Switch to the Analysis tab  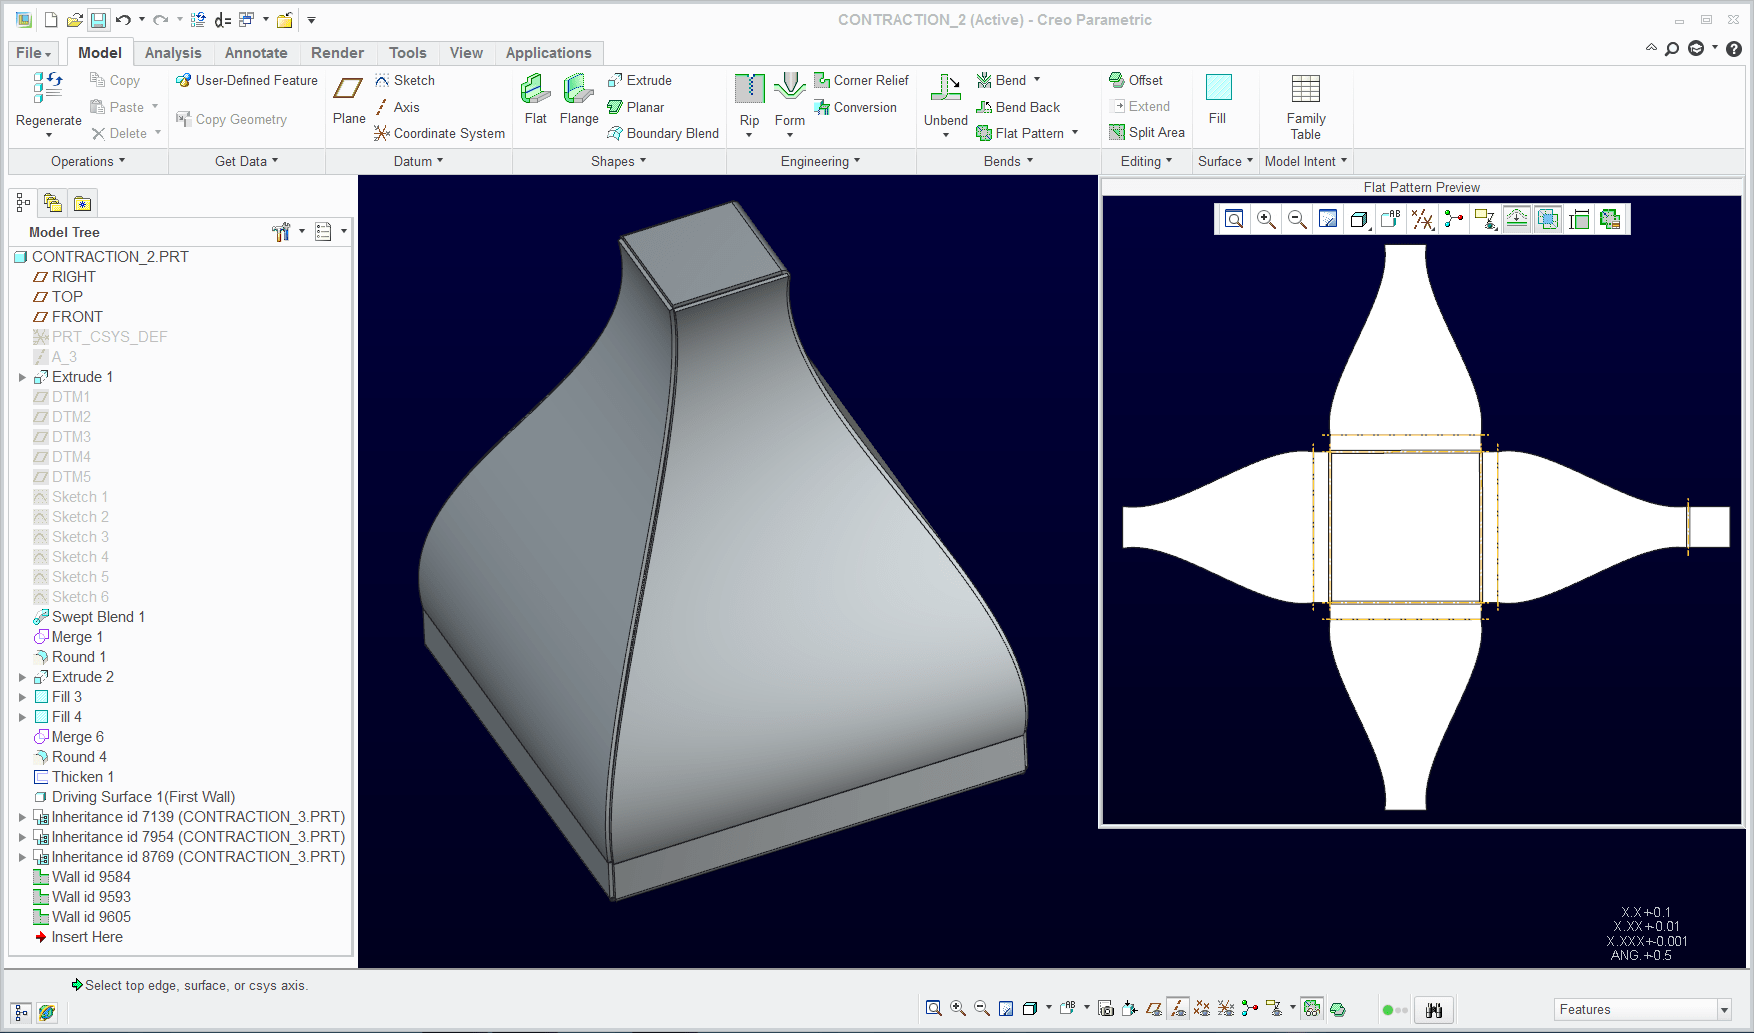click(x=173, y=52)
